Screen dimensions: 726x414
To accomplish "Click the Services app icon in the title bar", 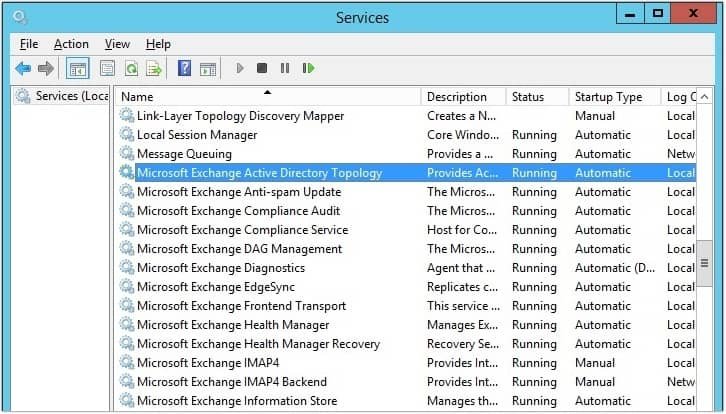I will [x=20, y=18].
